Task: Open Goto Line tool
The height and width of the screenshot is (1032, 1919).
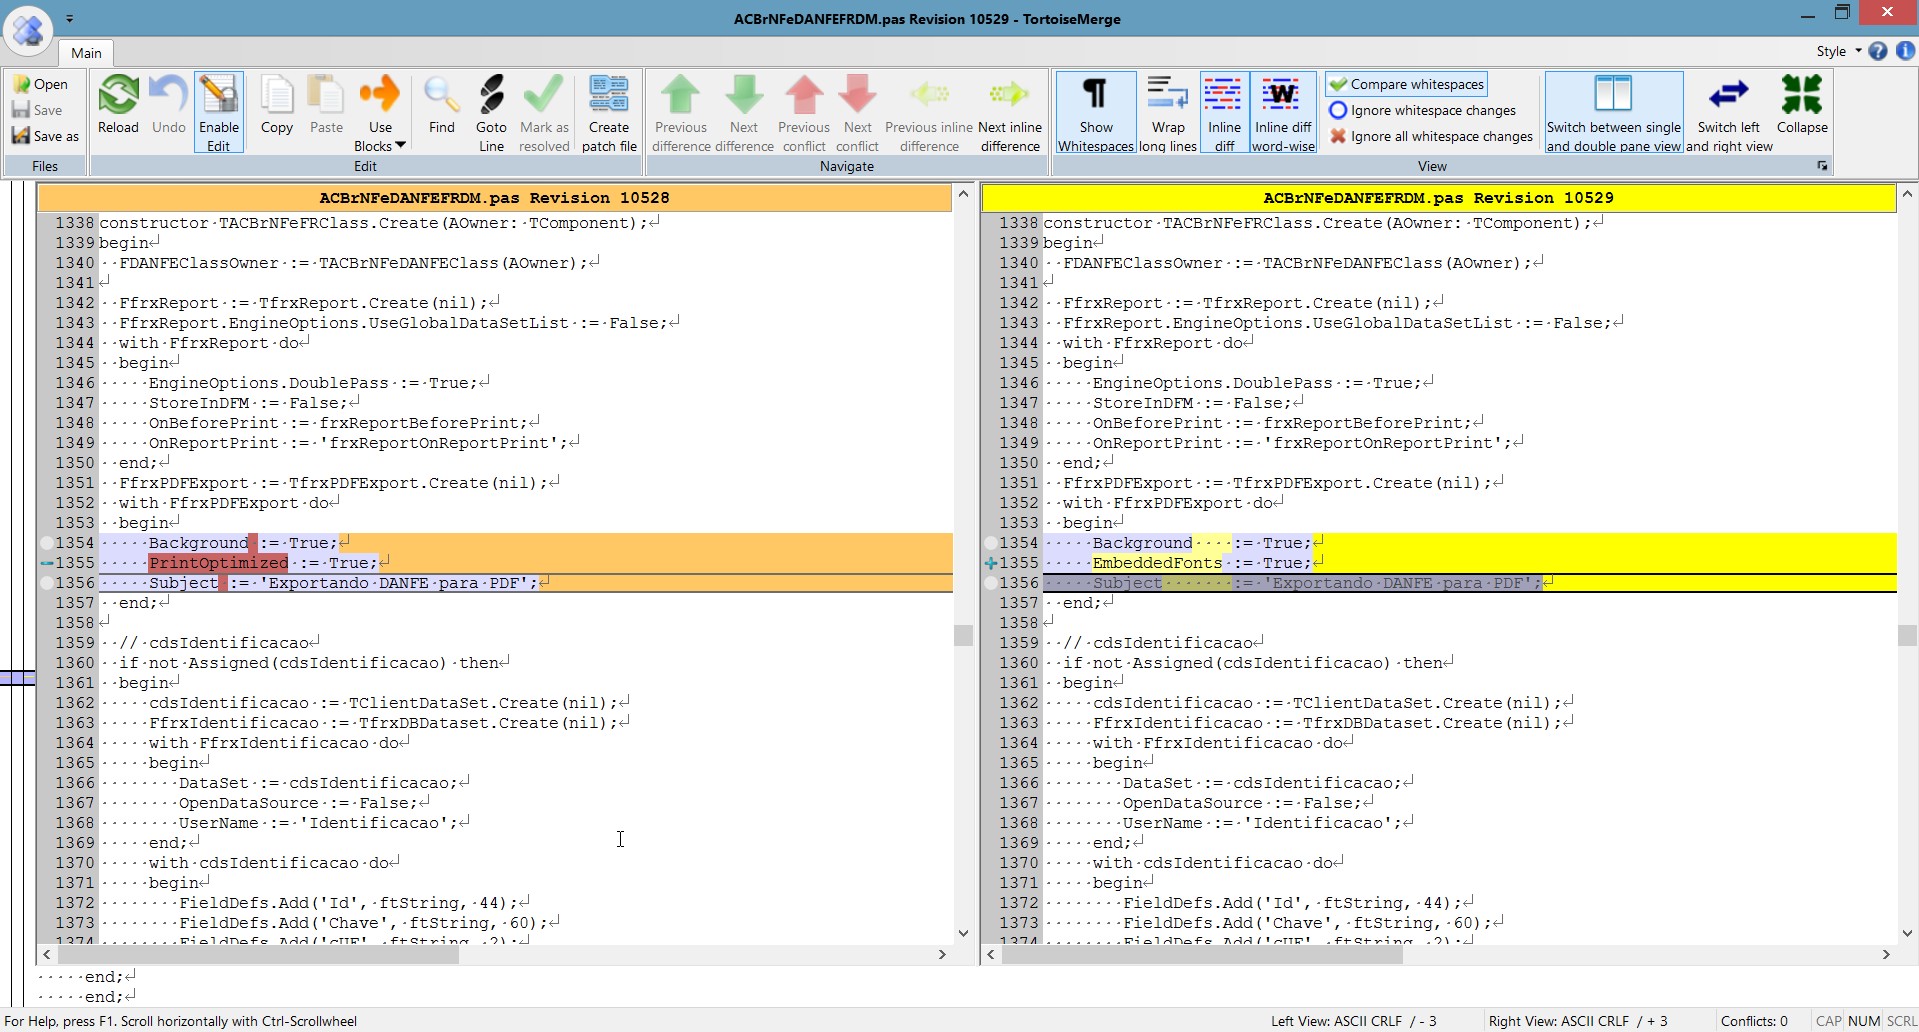Action: [491, 112]
